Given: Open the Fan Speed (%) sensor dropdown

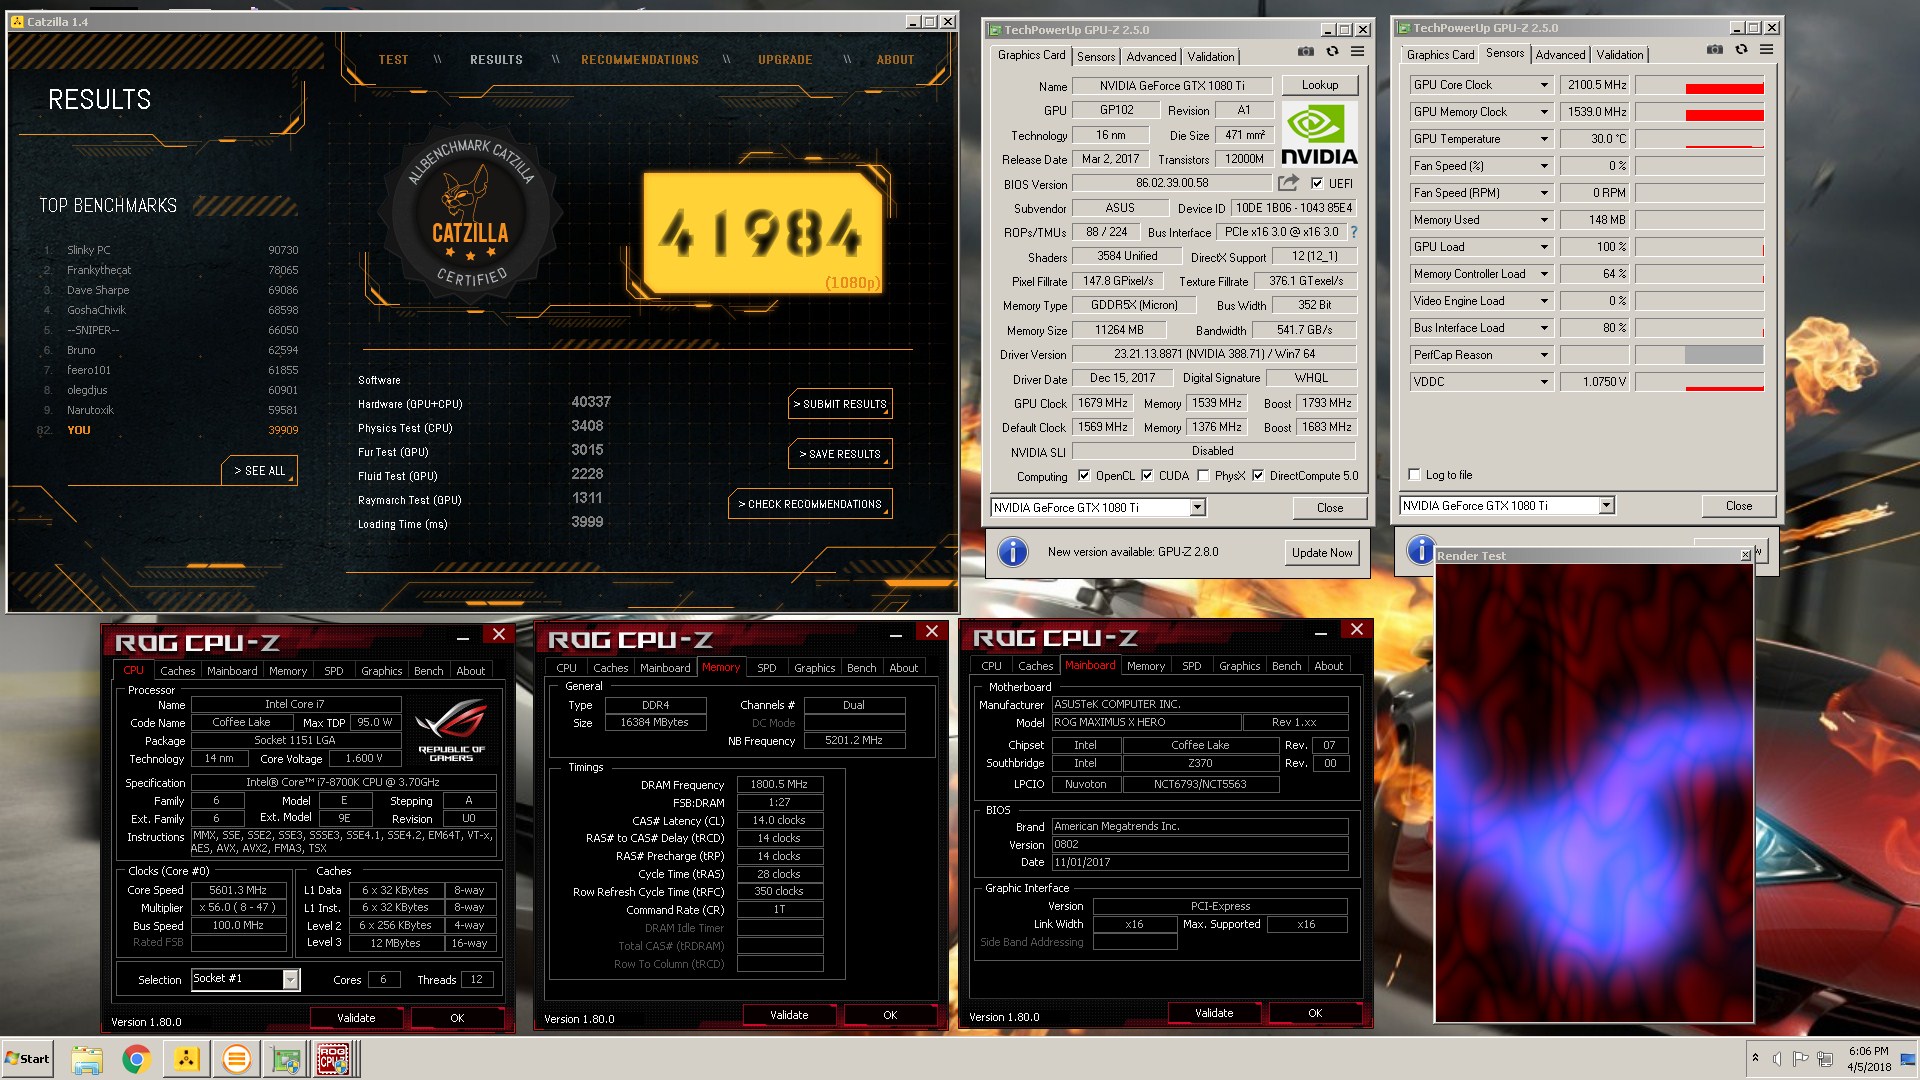Looking at the screenshot, I should tap(1544, 166).
